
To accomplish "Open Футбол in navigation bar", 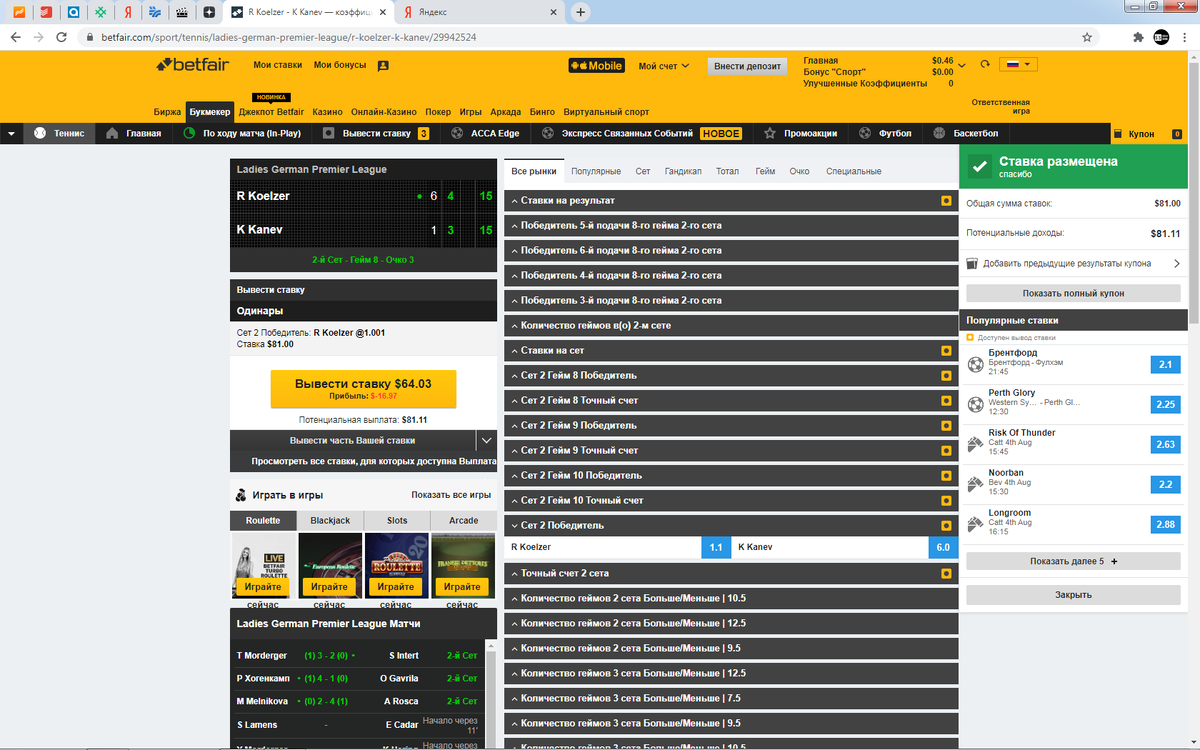I will point(884,133).
